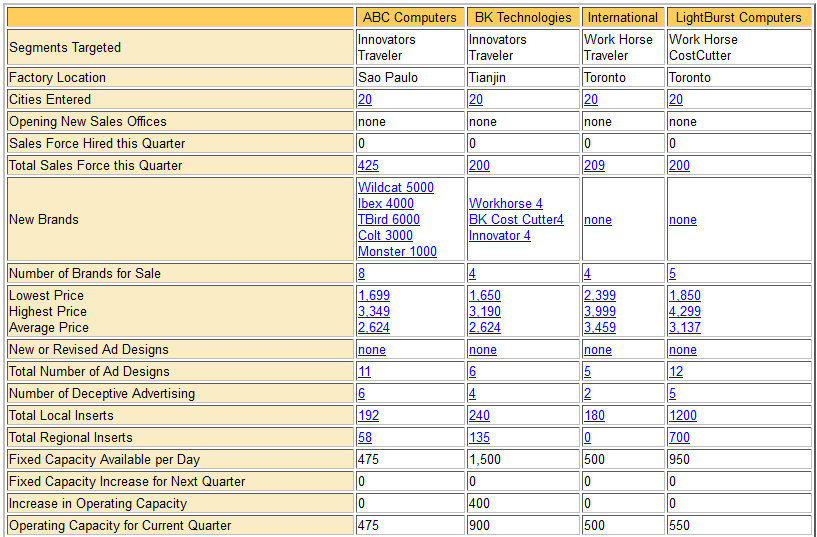Click ABC total local inserts 192
817x537 pixels.
point(368,416)
